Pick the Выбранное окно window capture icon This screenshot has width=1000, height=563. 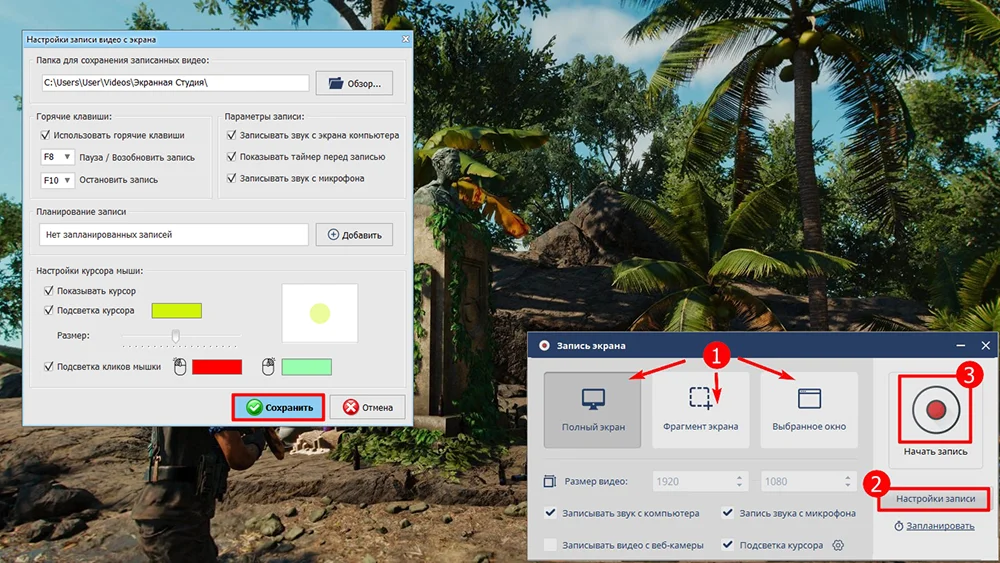click(x=809, y=399)
